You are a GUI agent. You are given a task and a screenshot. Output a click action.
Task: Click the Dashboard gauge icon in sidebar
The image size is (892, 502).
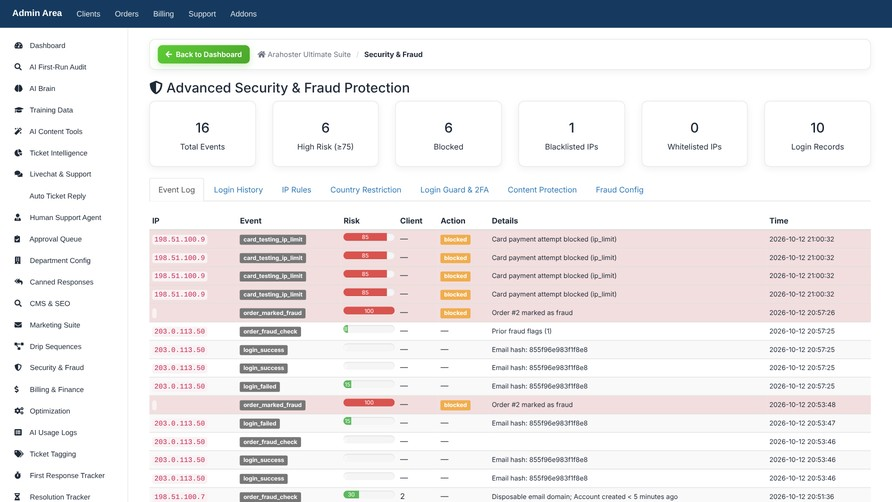click(18, 46)
